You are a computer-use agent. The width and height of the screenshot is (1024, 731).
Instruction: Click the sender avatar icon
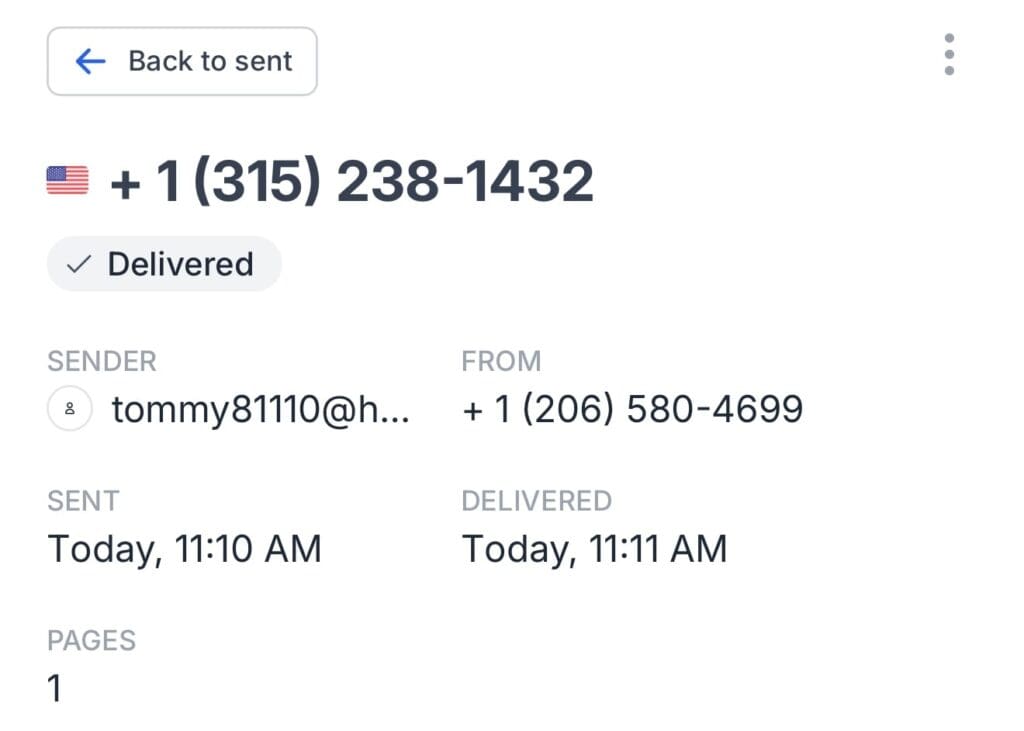(x=70, y=409)
